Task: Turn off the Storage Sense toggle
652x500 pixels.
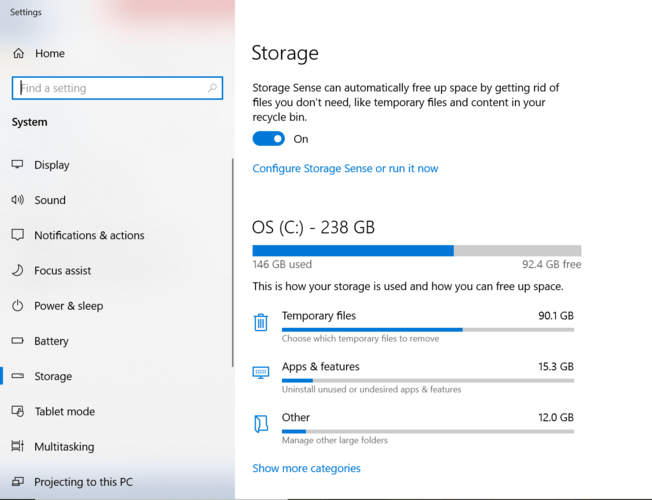Action: point(268,139)
